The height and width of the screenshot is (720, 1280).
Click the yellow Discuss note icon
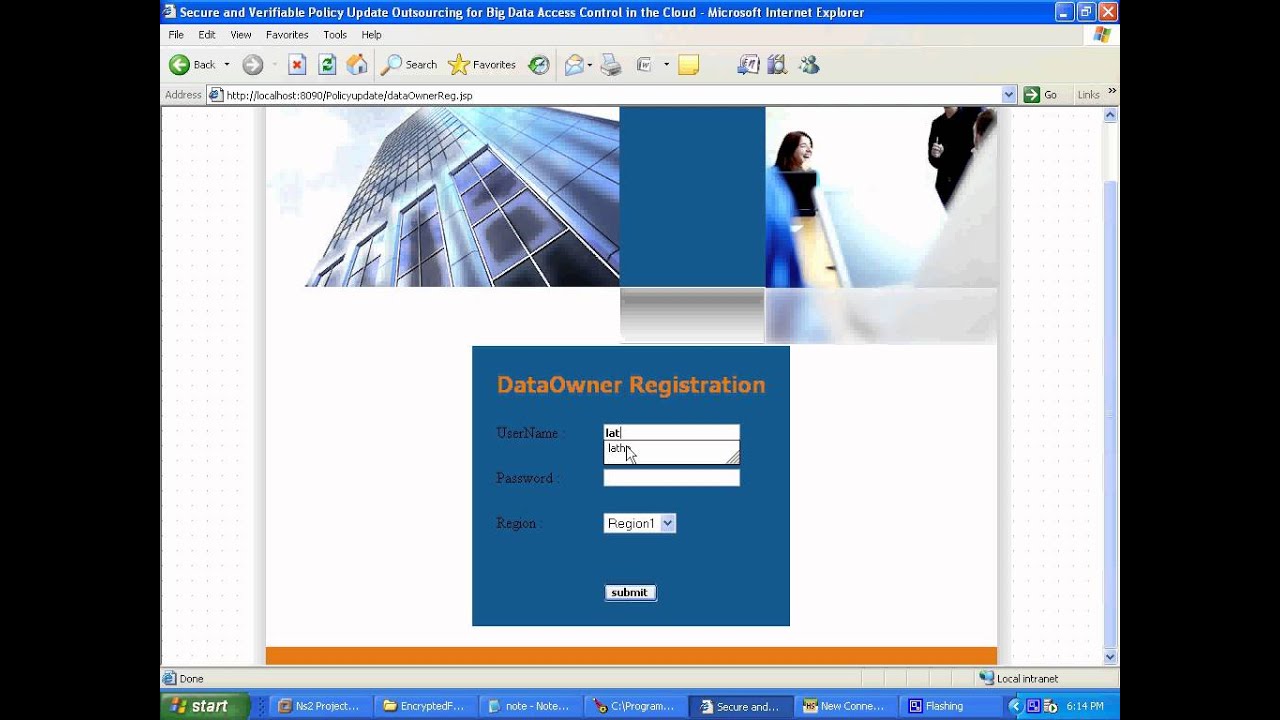688,65
